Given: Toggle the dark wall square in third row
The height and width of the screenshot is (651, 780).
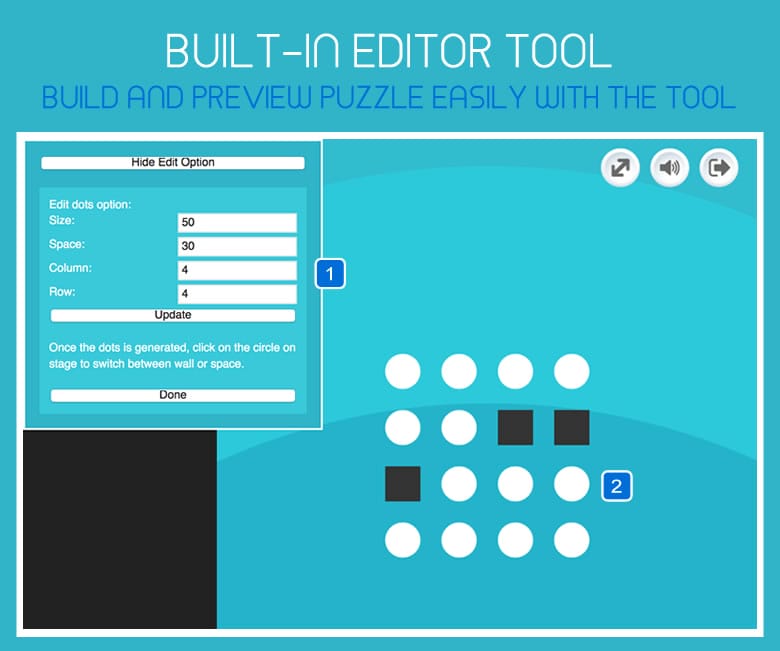Looking at the screenshot, I should (x=403, y=483).
